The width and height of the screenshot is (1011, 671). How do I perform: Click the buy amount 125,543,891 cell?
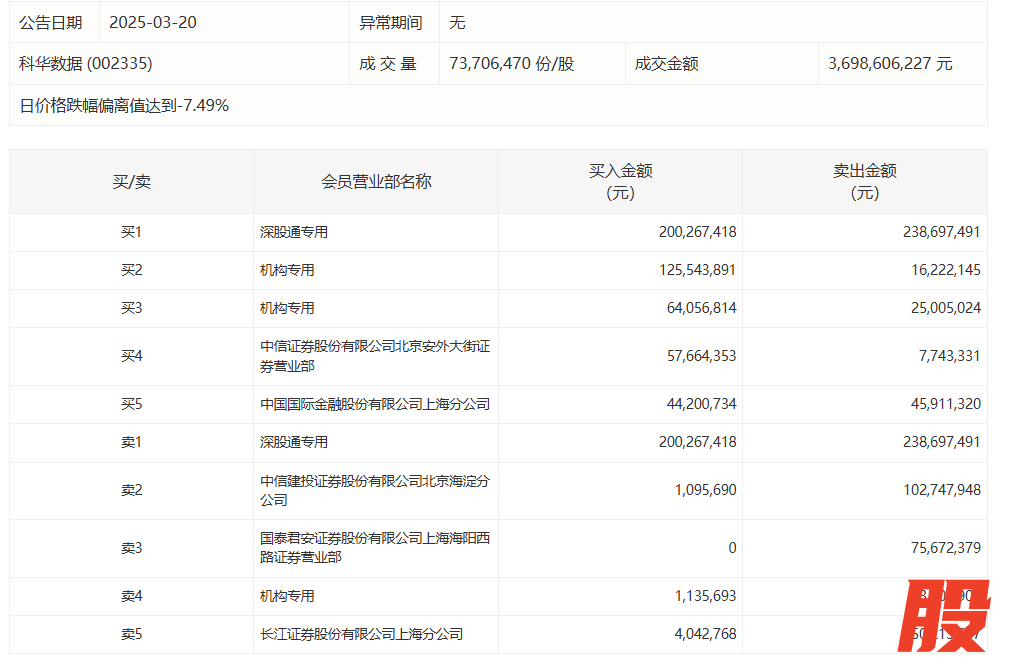pyautogui.click(x=697, y=270)
